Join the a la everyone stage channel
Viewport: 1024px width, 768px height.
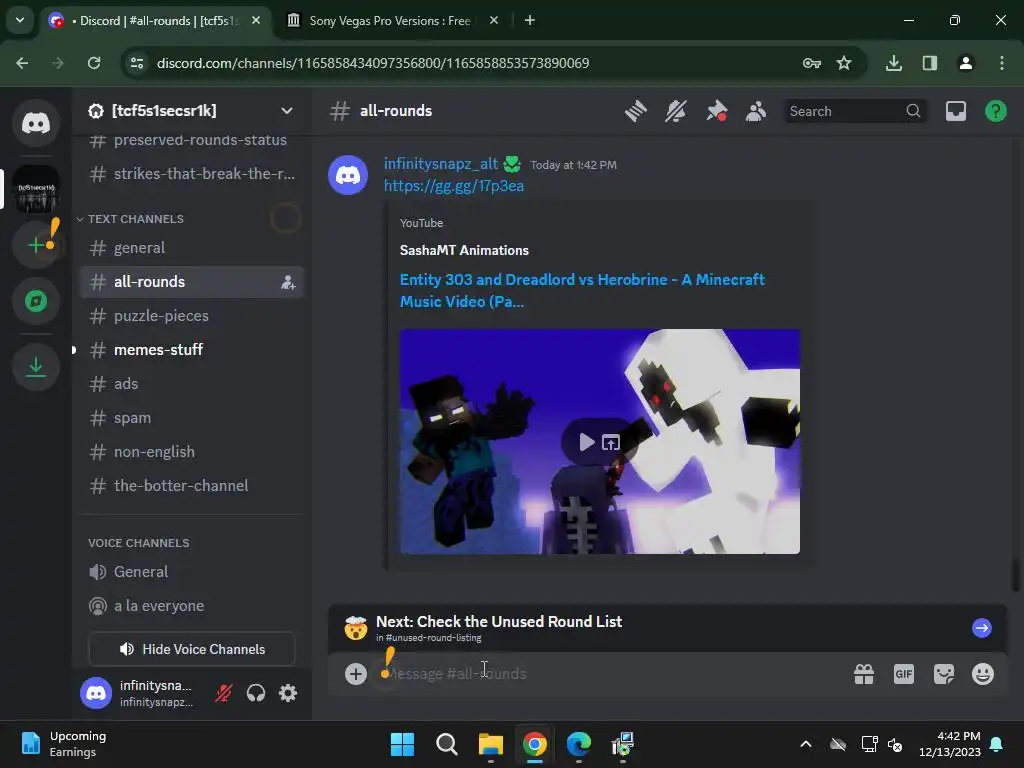pyautogui.click(x=192, y=606)
